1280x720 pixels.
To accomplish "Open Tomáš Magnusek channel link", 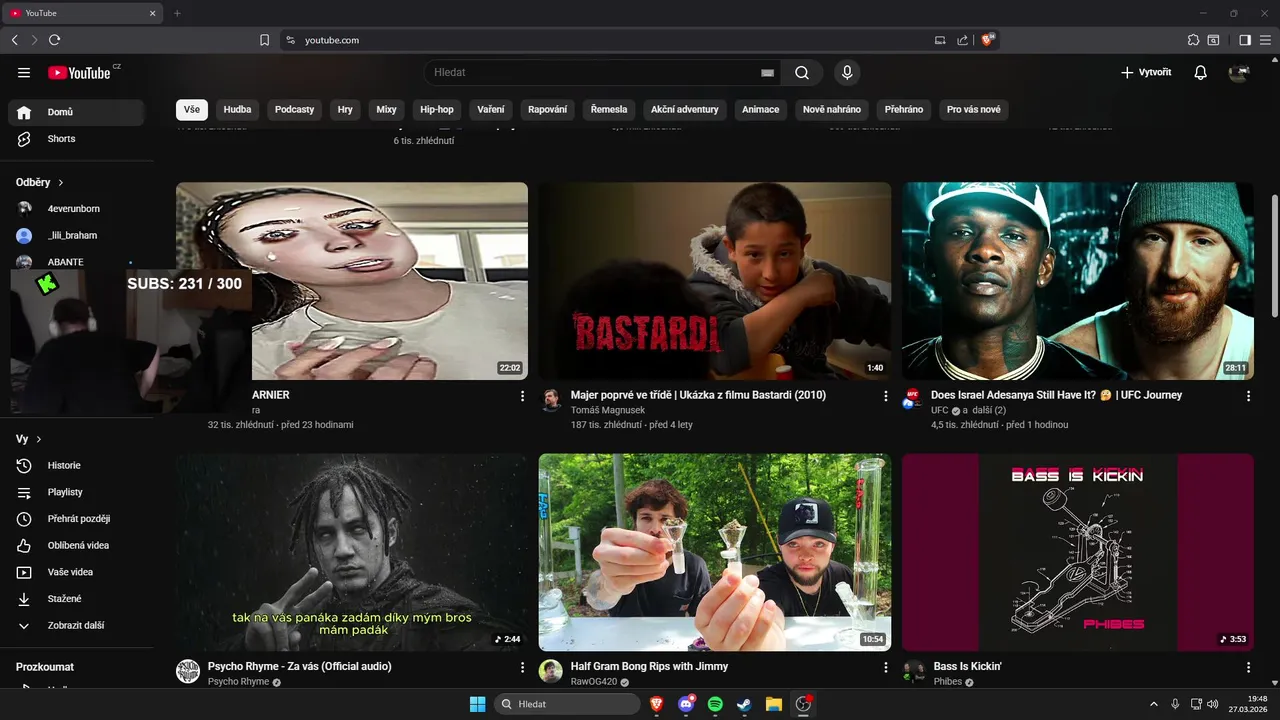I will tap(608, 410).
